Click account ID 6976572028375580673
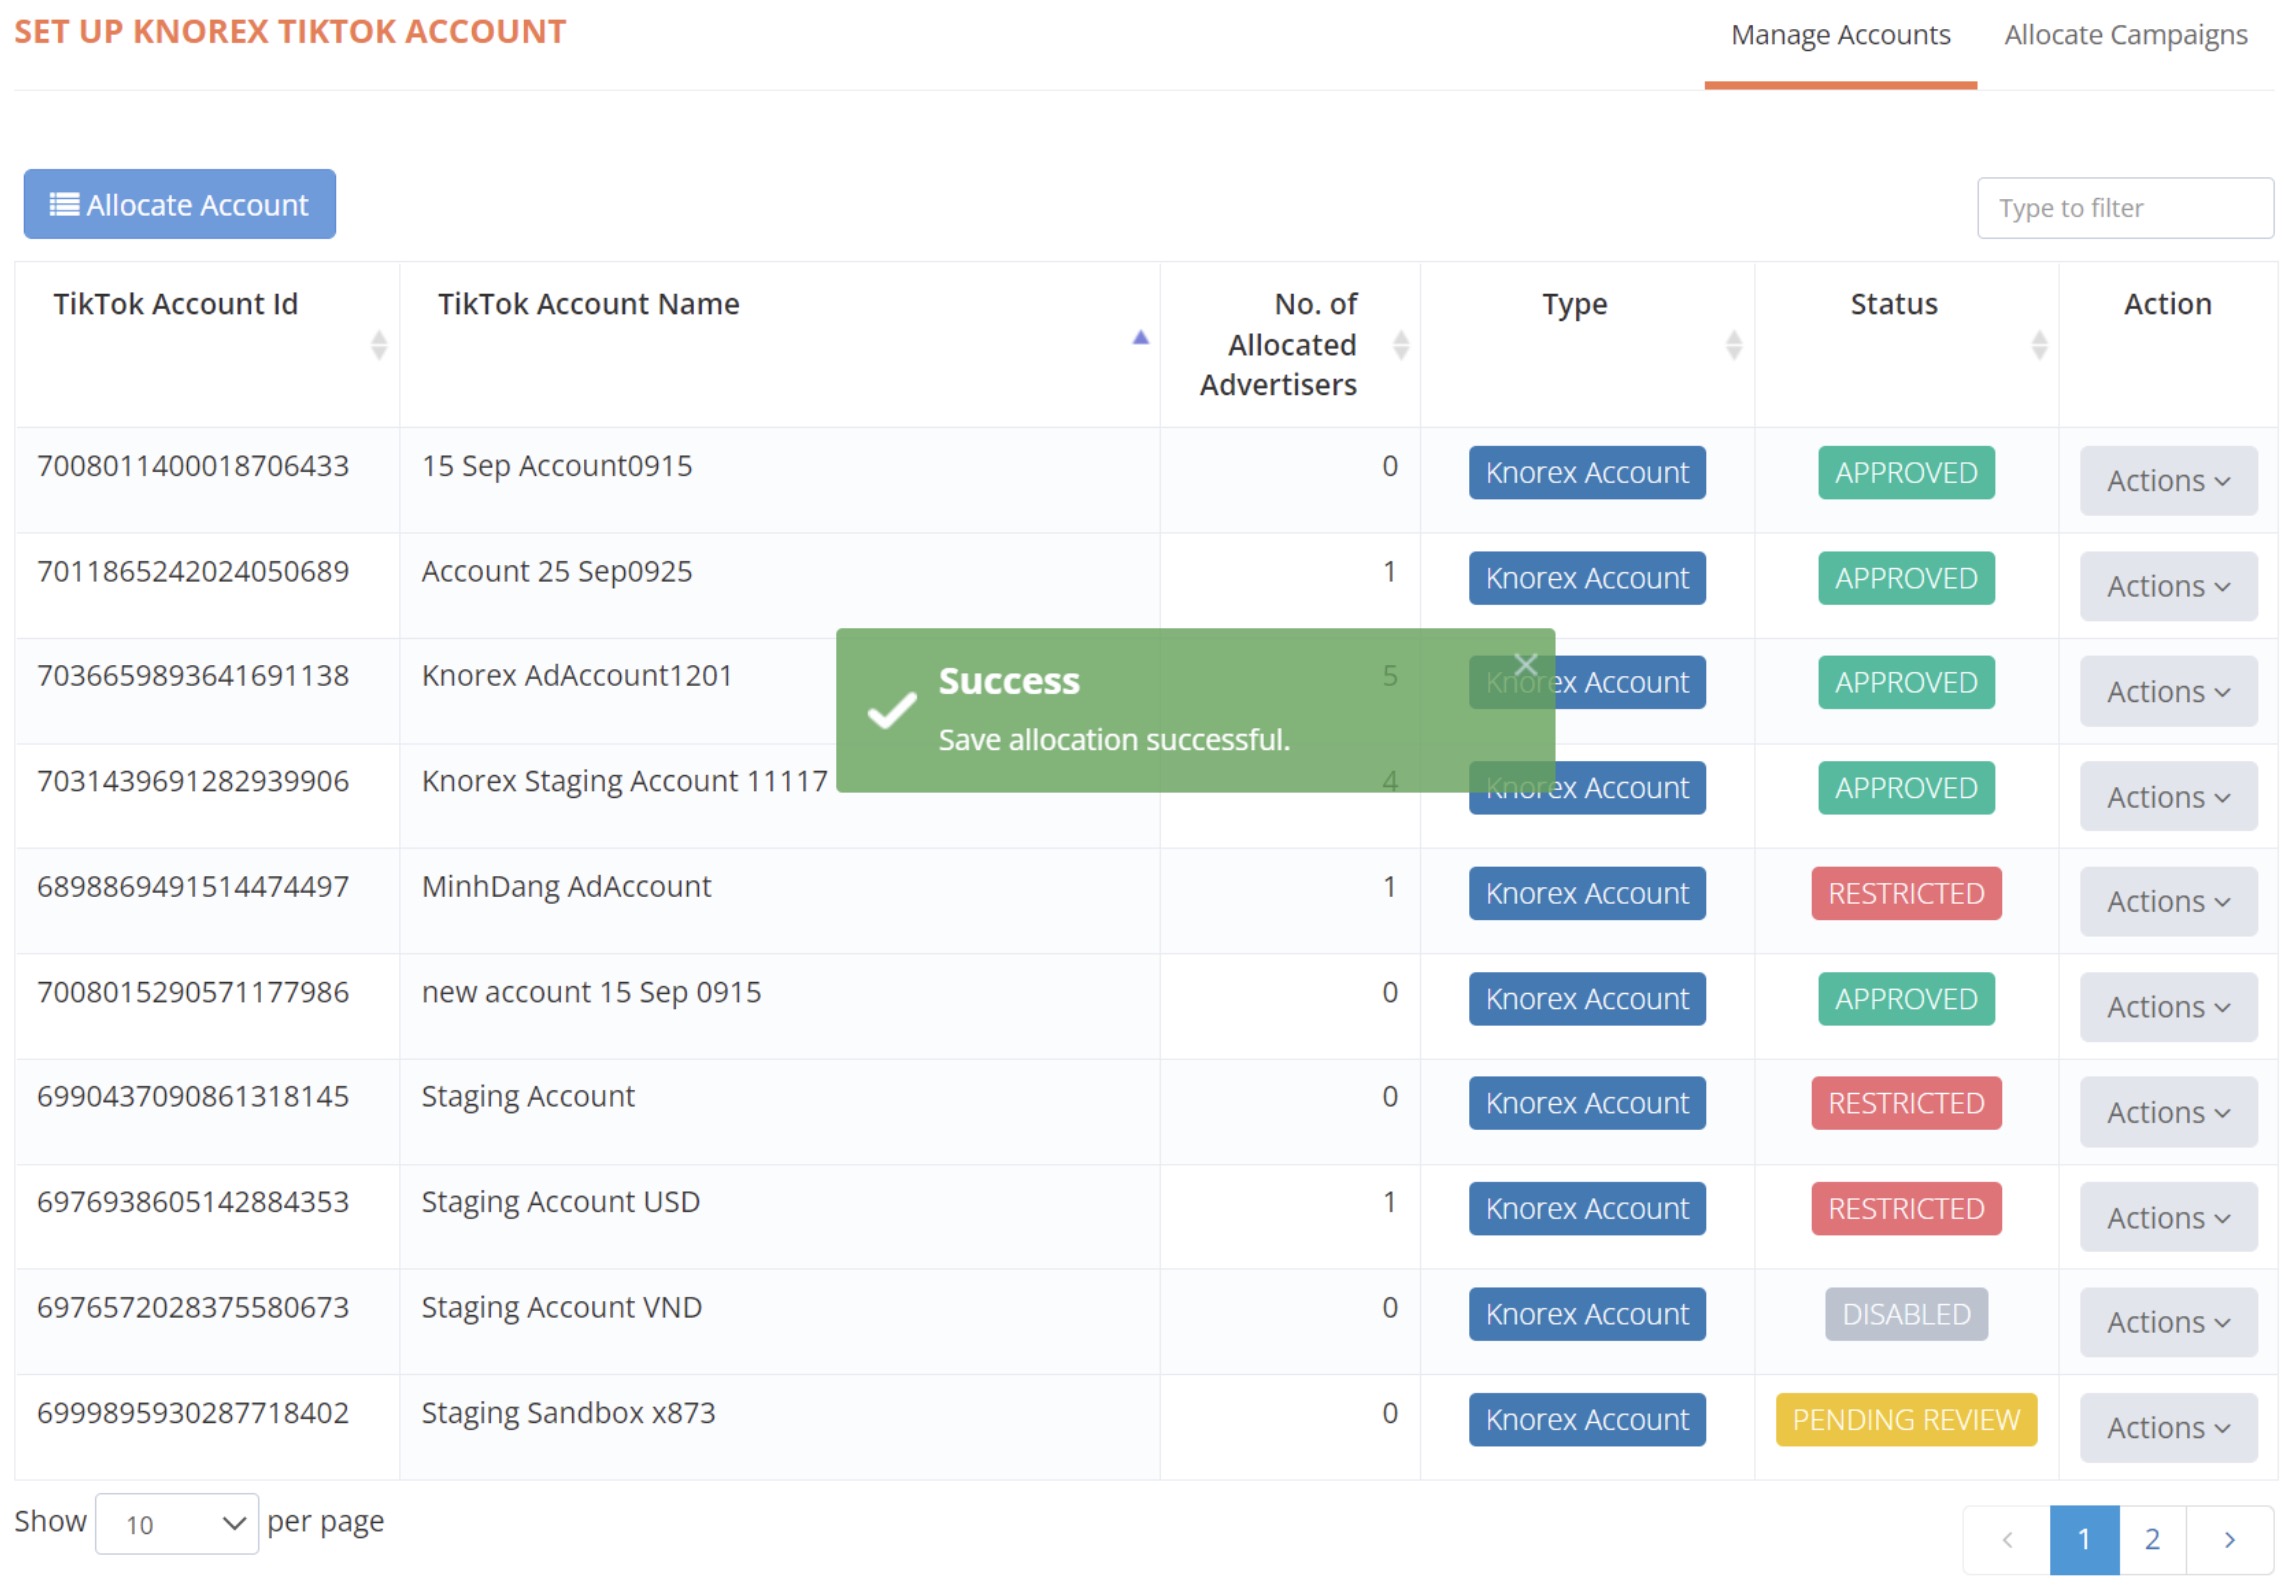 [x=193, y=1308]
